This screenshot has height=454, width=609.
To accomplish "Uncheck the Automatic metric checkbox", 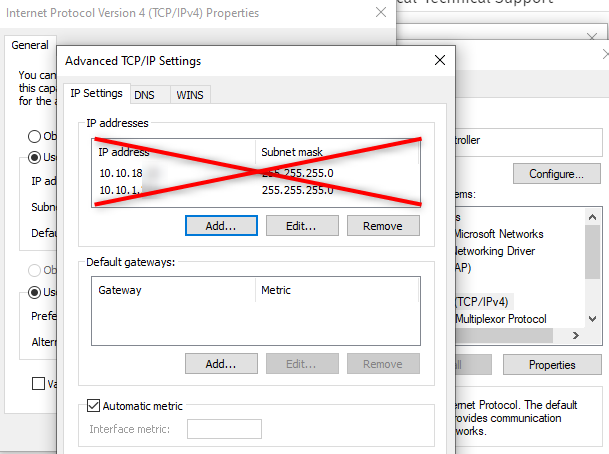I will [94, 406].
